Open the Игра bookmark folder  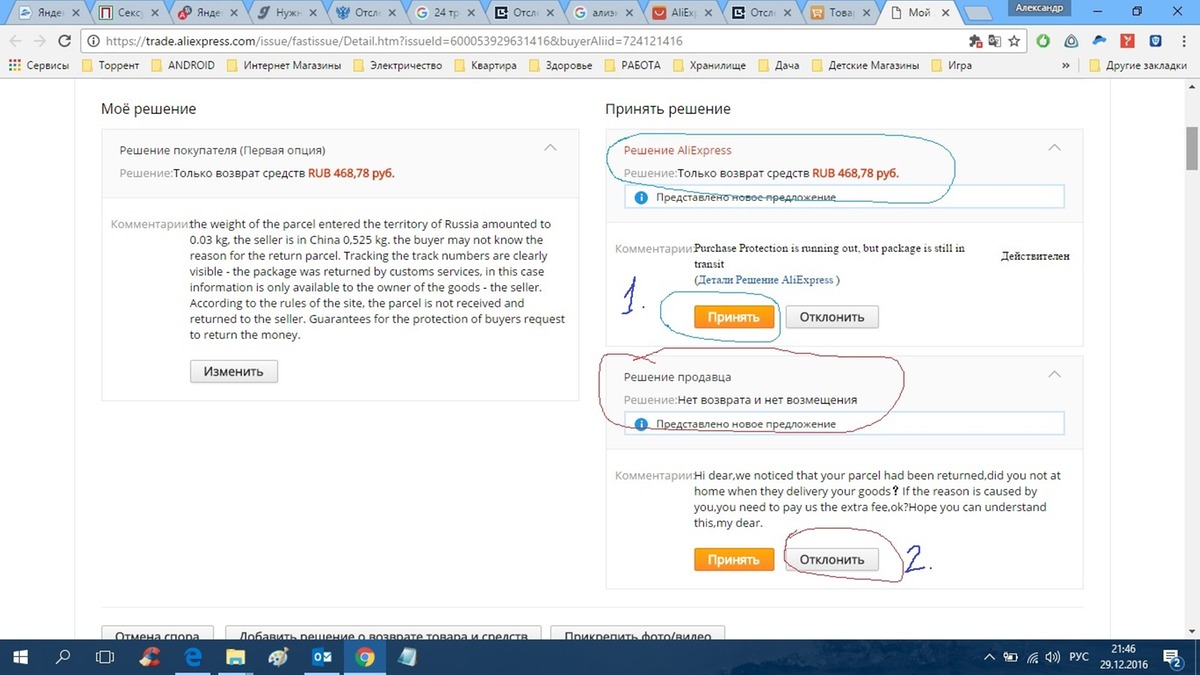(x=951, y=65)
